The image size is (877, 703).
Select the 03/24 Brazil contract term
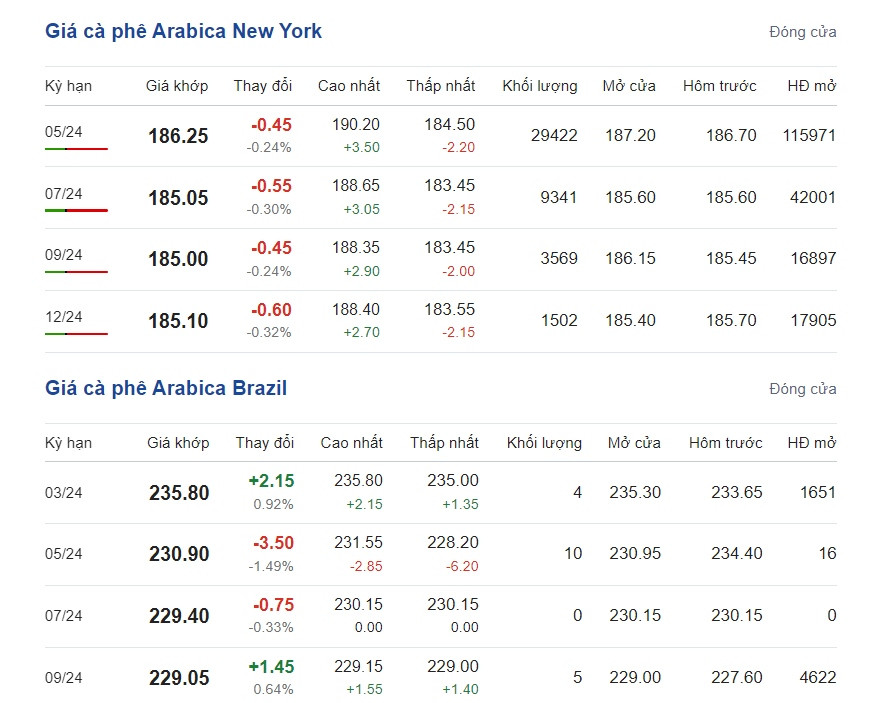tap(63, 493)
